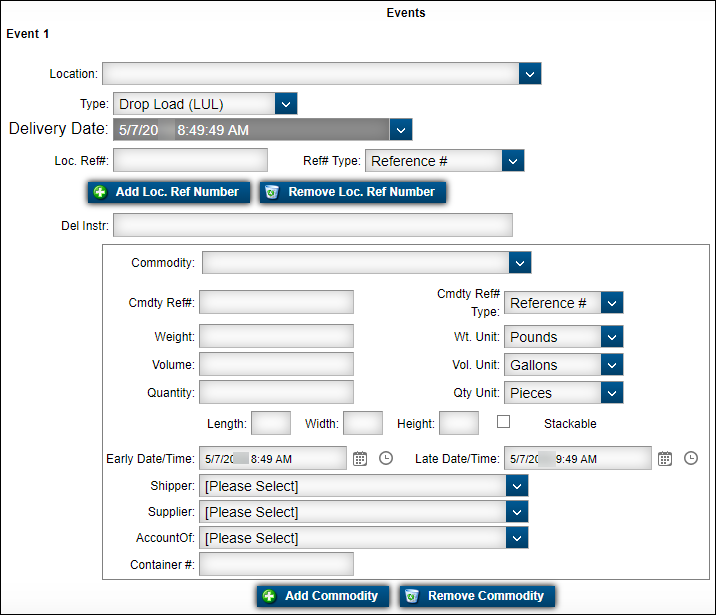Click the green plus icon on Add Commodity
Screen dimensions: 716x615
pyautogui.click(x=269, y=596)
